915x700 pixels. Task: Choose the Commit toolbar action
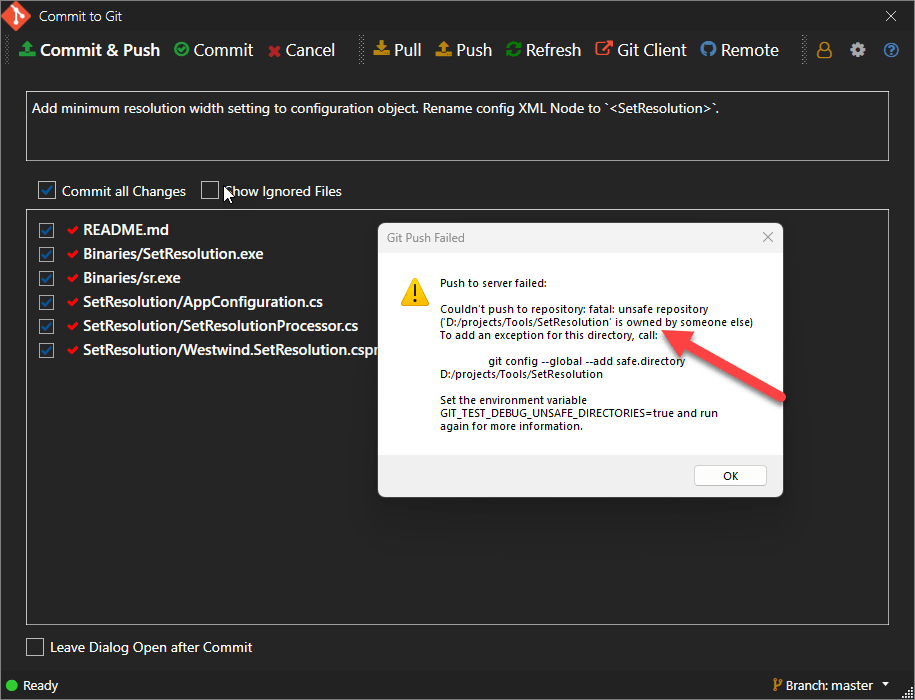[212, 49]
